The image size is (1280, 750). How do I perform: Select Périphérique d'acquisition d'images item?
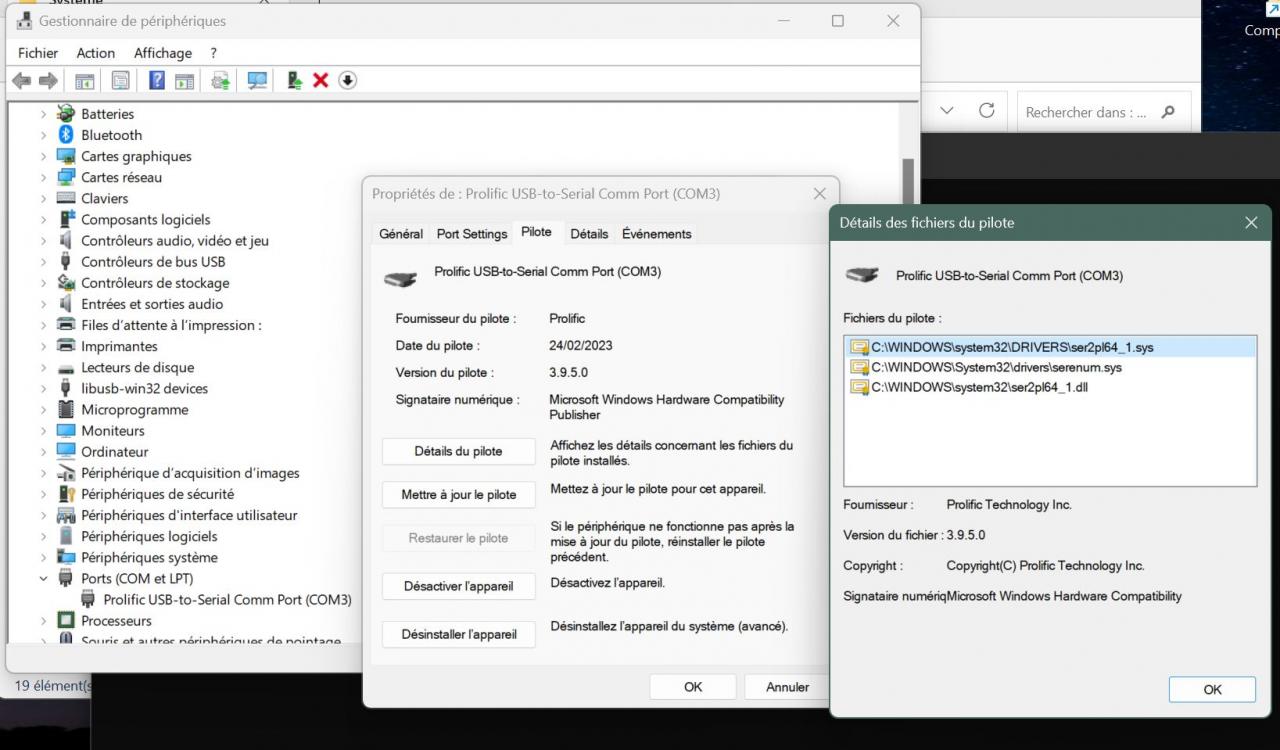click(190, 473)
